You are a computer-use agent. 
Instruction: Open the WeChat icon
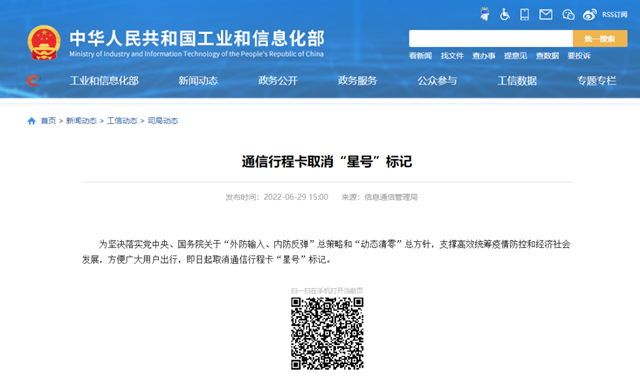coord(568,15)
